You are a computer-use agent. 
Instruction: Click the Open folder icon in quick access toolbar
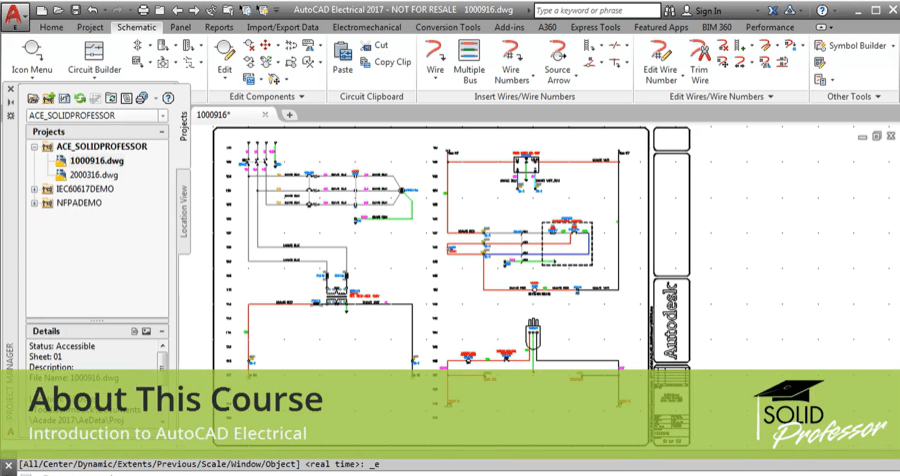tap(59, 10)
